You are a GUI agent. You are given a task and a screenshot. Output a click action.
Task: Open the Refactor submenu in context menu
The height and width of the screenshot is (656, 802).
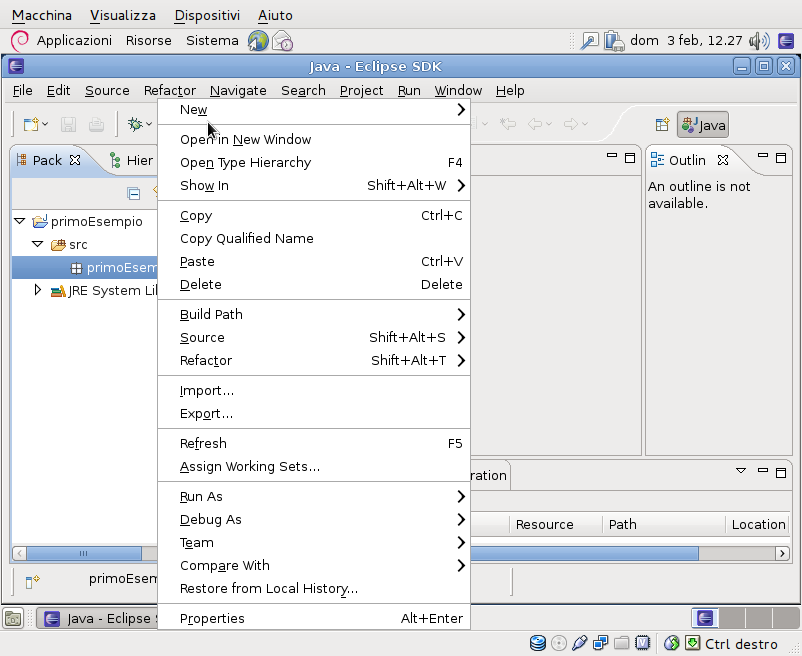(314, 360)
